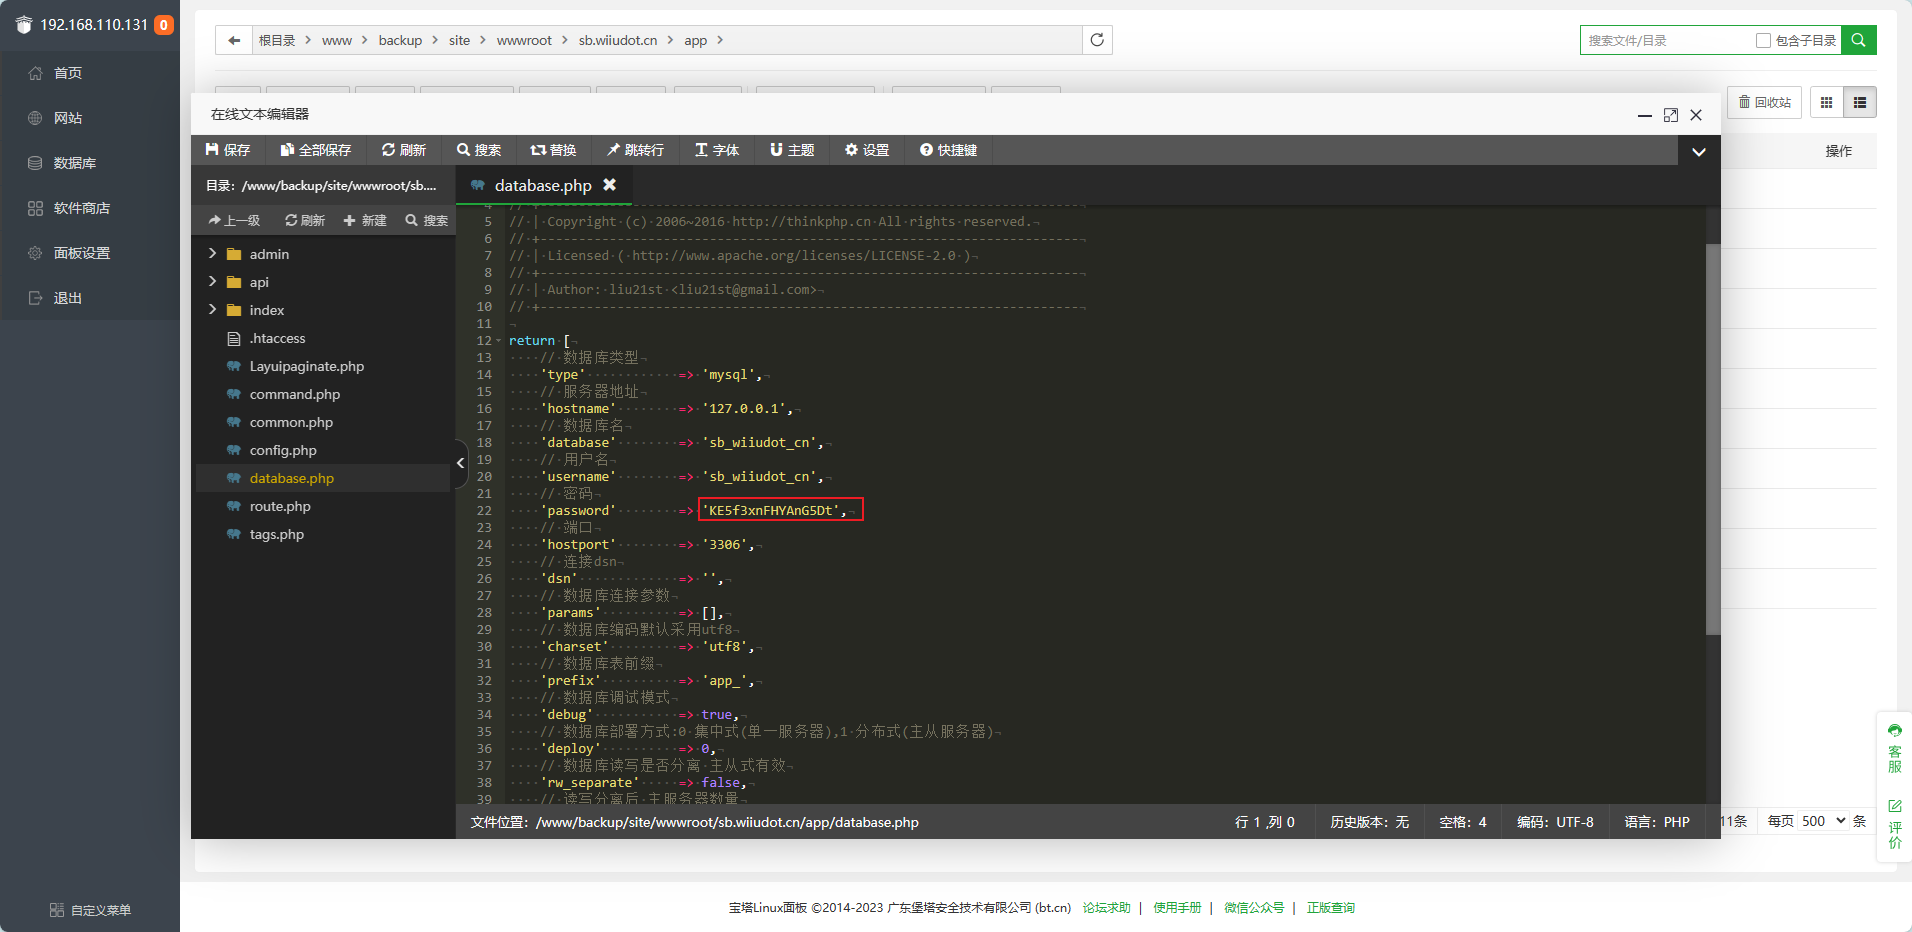
Task: Collapse code fold at line 12
Action: coord(499,341)
